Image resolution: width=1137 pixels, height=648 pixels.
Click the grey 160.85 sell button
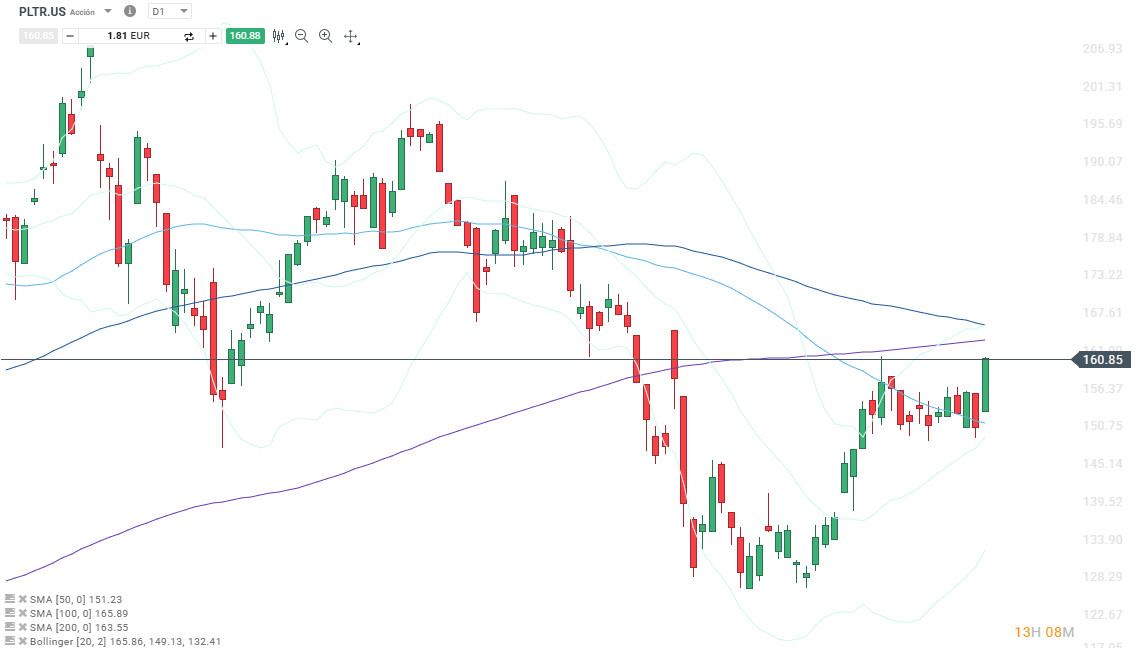38,35
